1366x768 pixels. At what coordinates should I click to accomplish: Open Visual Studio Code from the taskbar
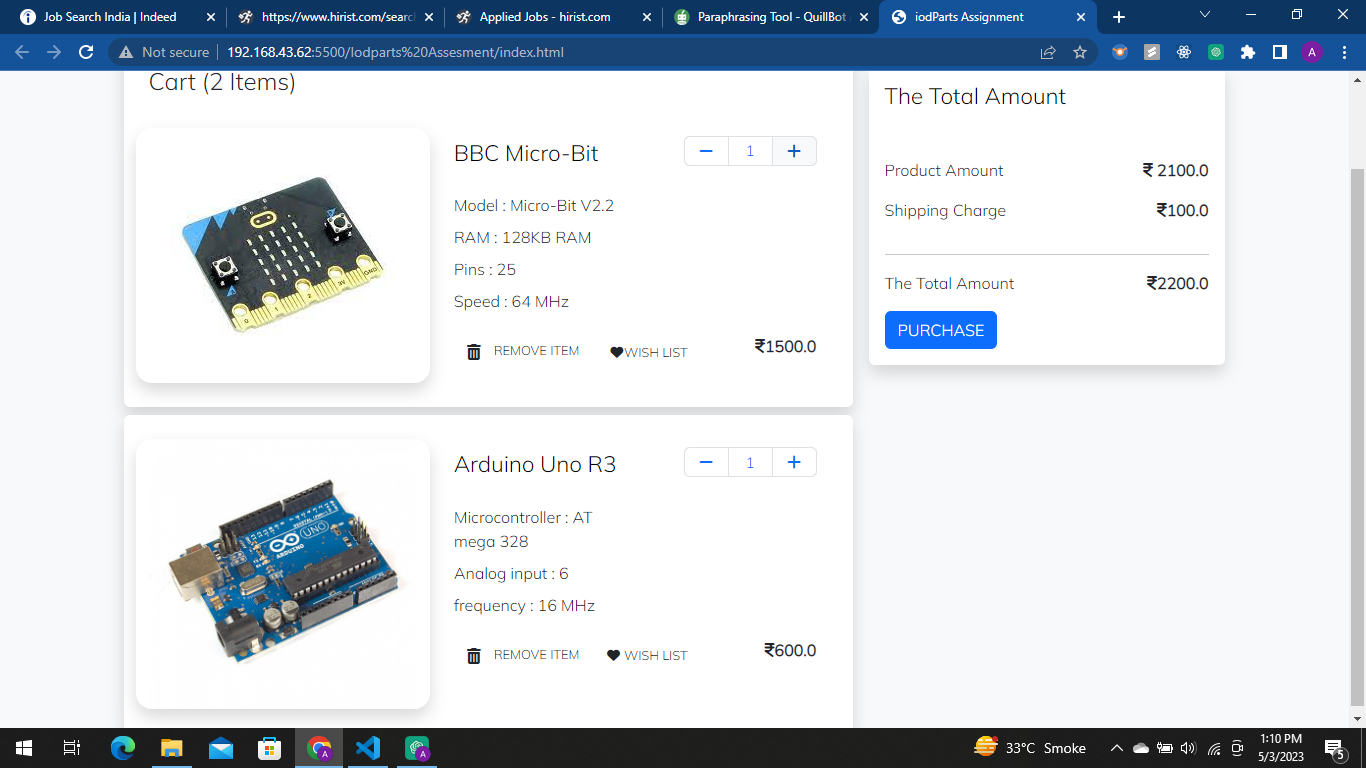click(x=367, y=748)
